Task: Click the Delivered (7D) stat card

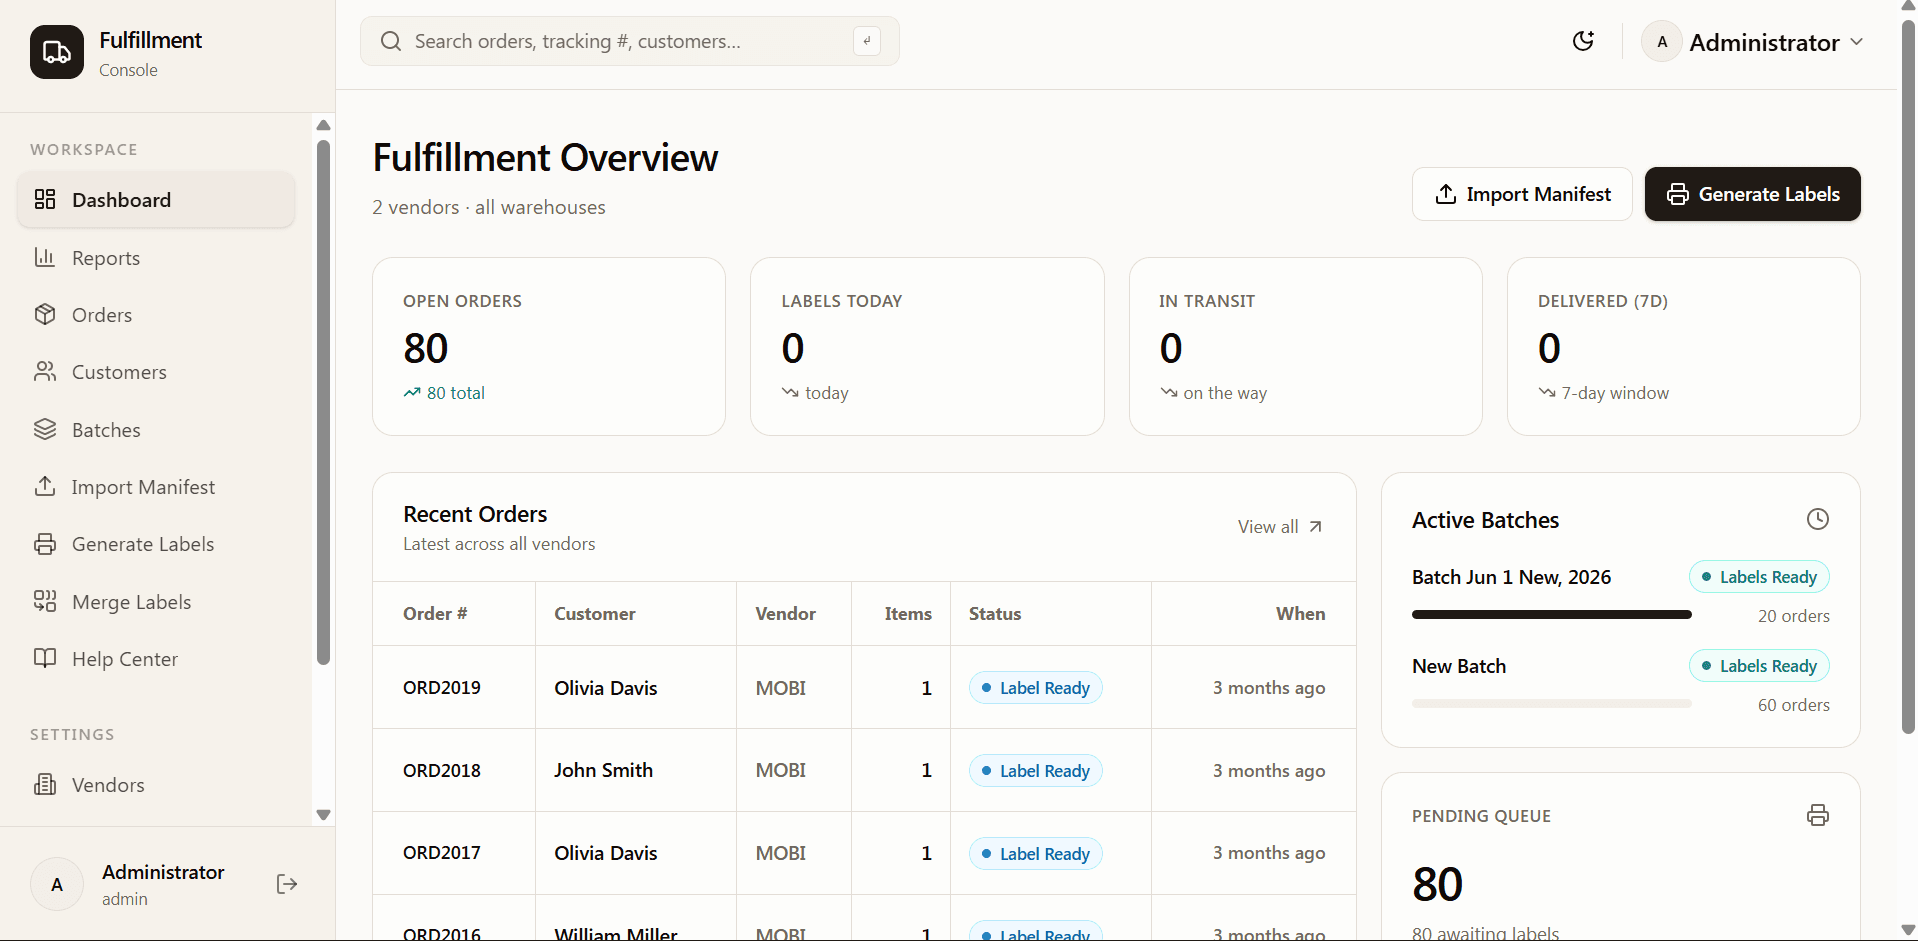Action: (x=1684, y=347)
